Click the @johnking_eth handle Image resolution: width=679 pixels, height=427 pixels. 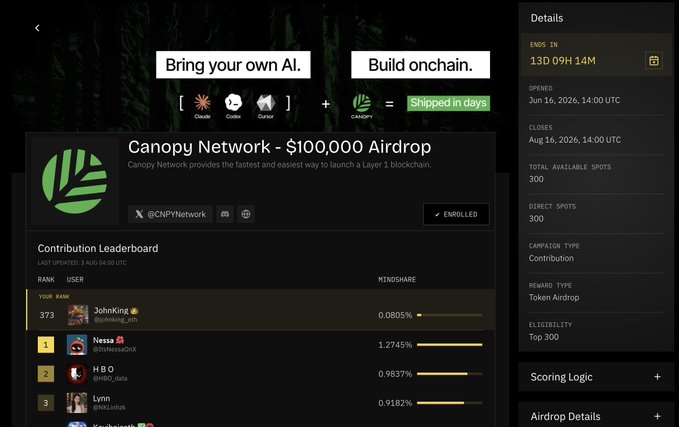116,320
